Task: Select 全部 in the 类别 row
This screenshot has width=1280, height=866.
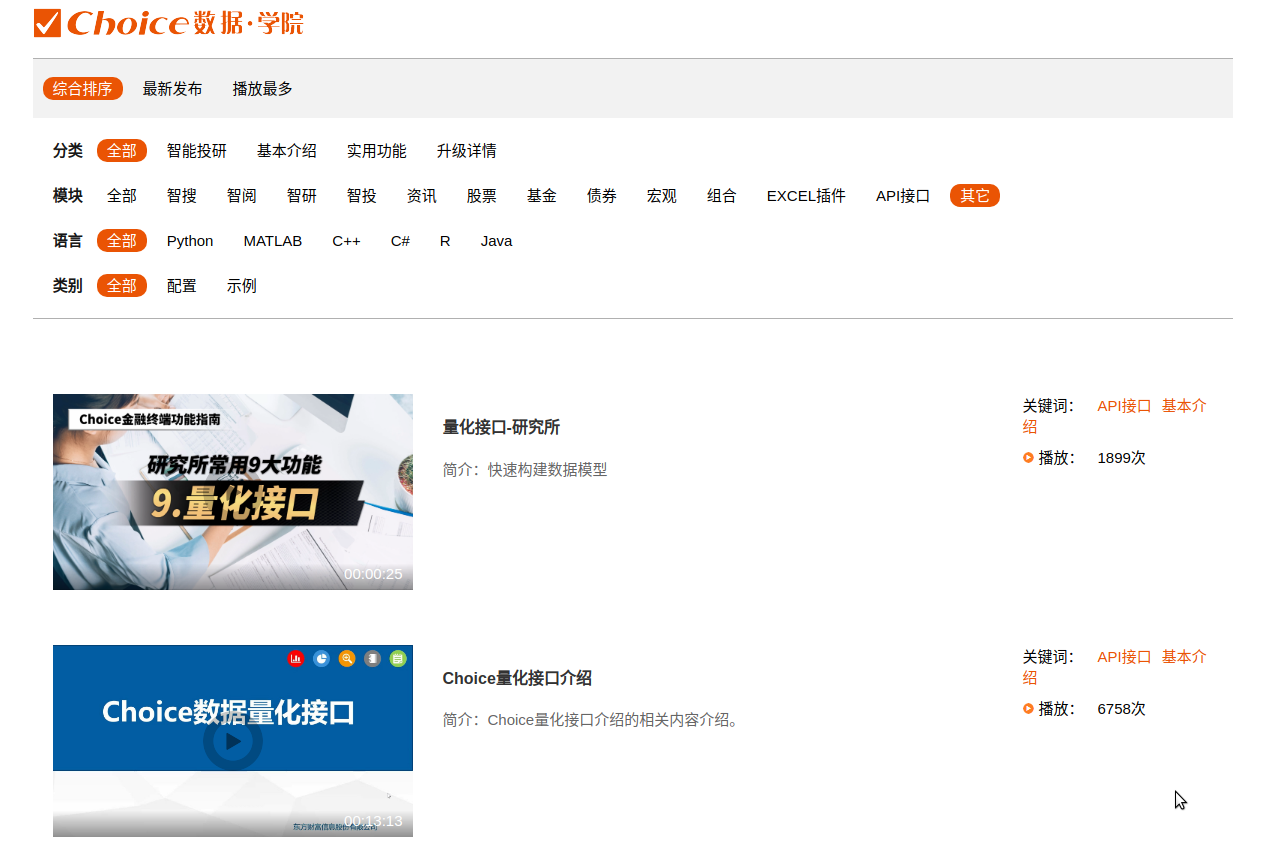Action: click(122, 285)
